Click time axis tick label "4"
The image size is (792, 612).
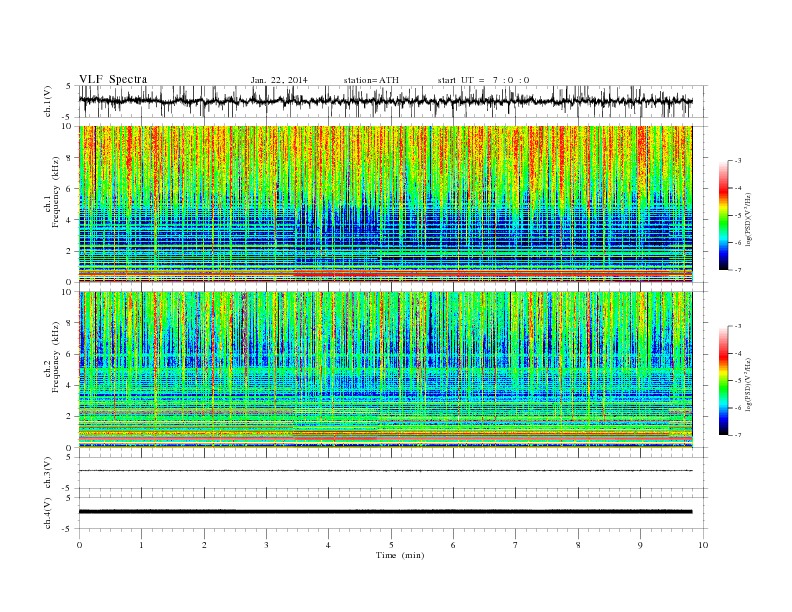(328, 545)
